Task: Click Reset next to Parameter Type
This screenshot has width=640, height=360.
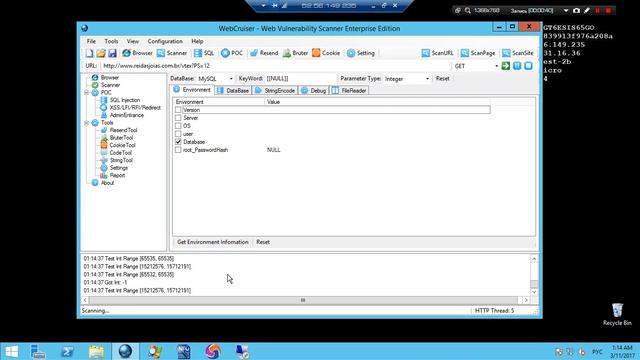Action: 442,78
